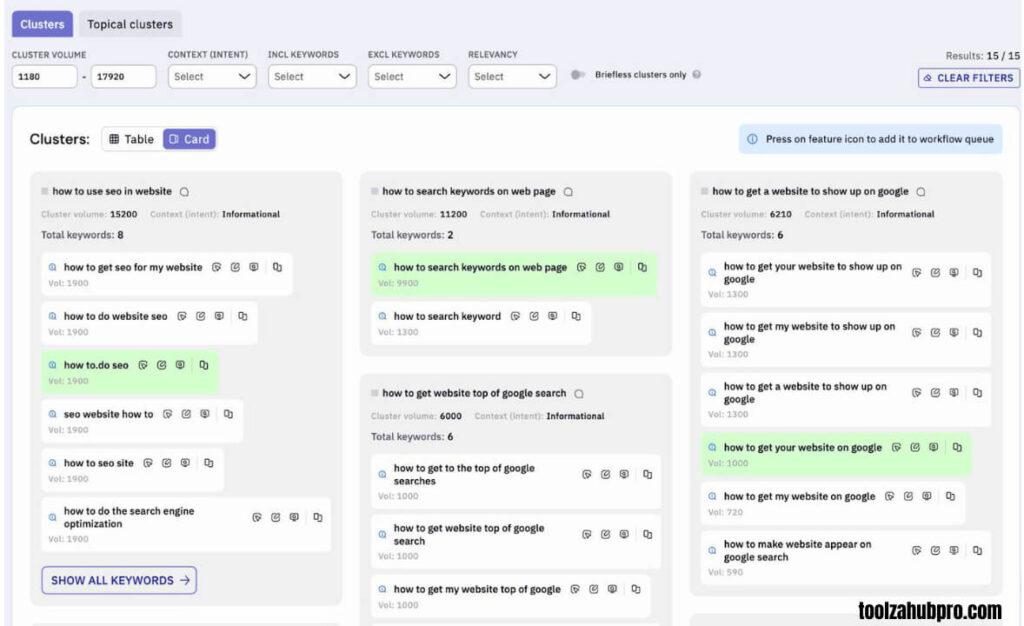Click cluster volume value 15200

coord(123,214)
